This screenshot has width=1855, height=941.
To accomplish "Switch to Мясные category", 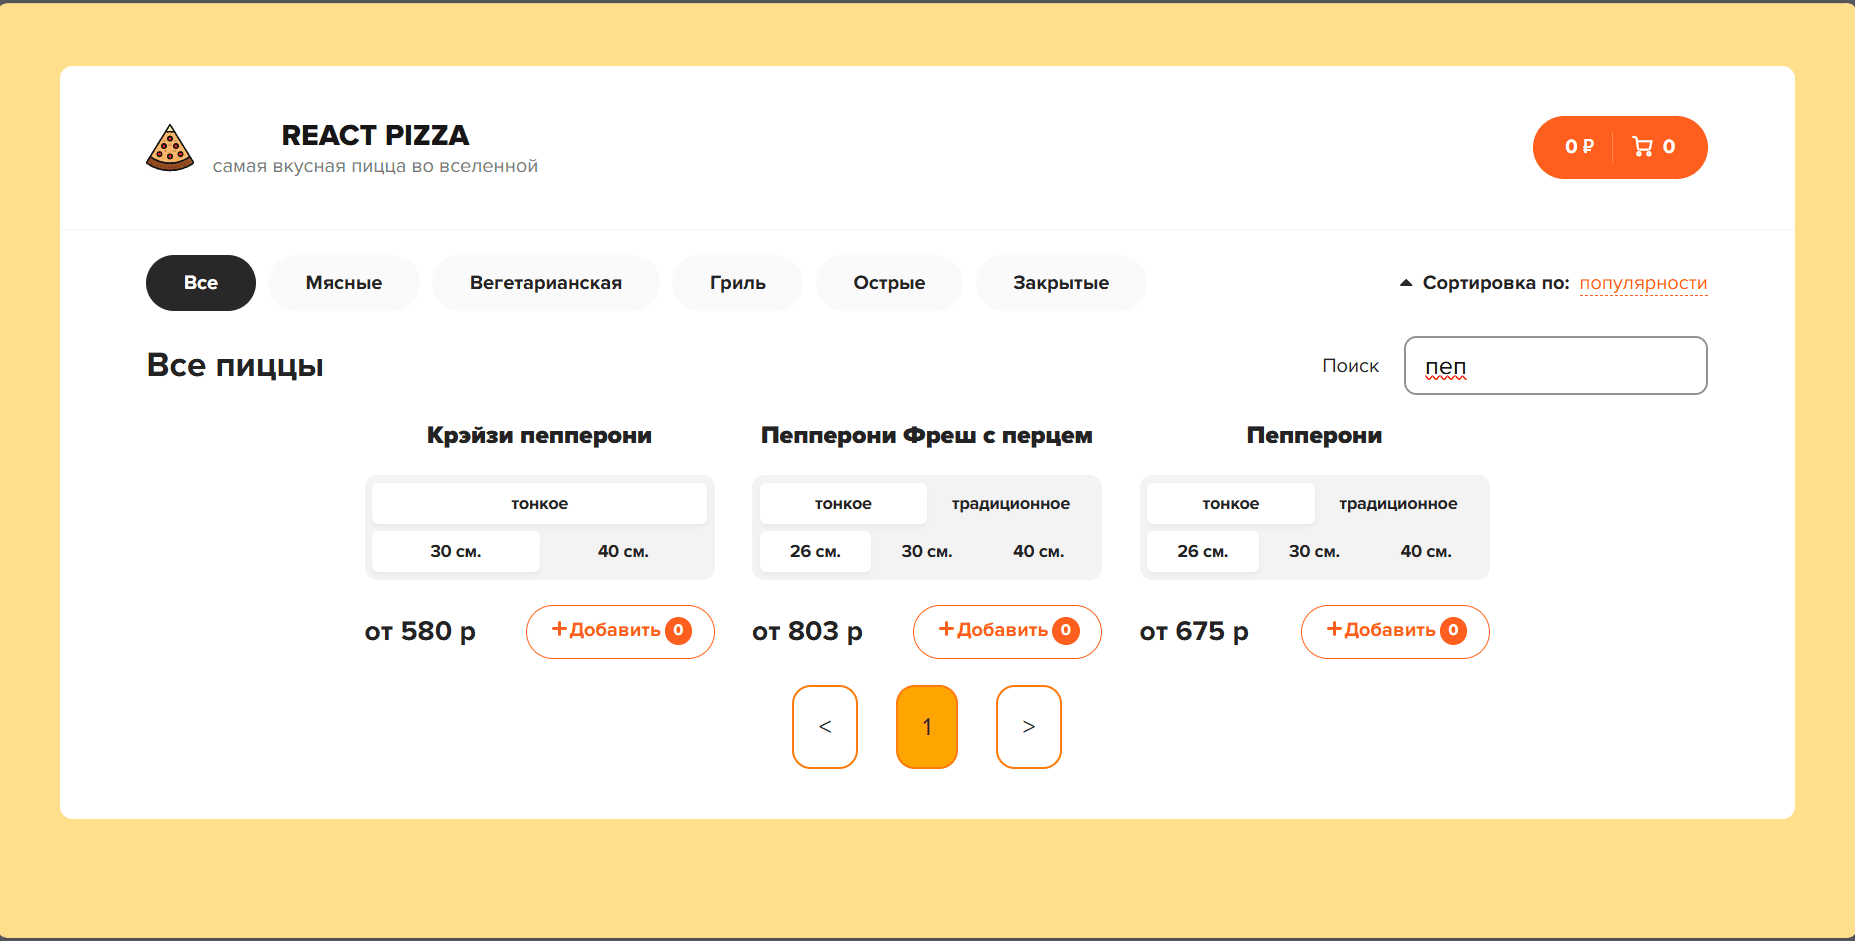I will (344, 283).
